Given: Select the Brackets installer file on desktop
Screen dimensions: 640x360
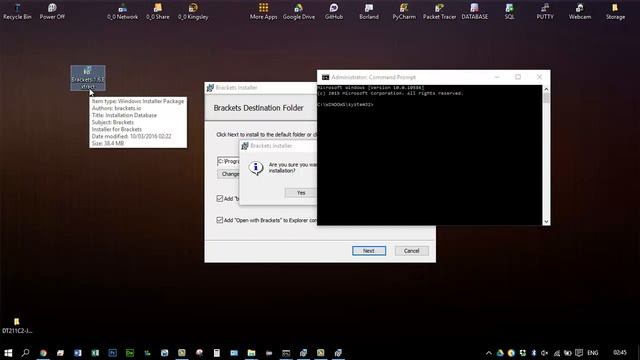Looking at the screenshot, I should pos(88,78).
